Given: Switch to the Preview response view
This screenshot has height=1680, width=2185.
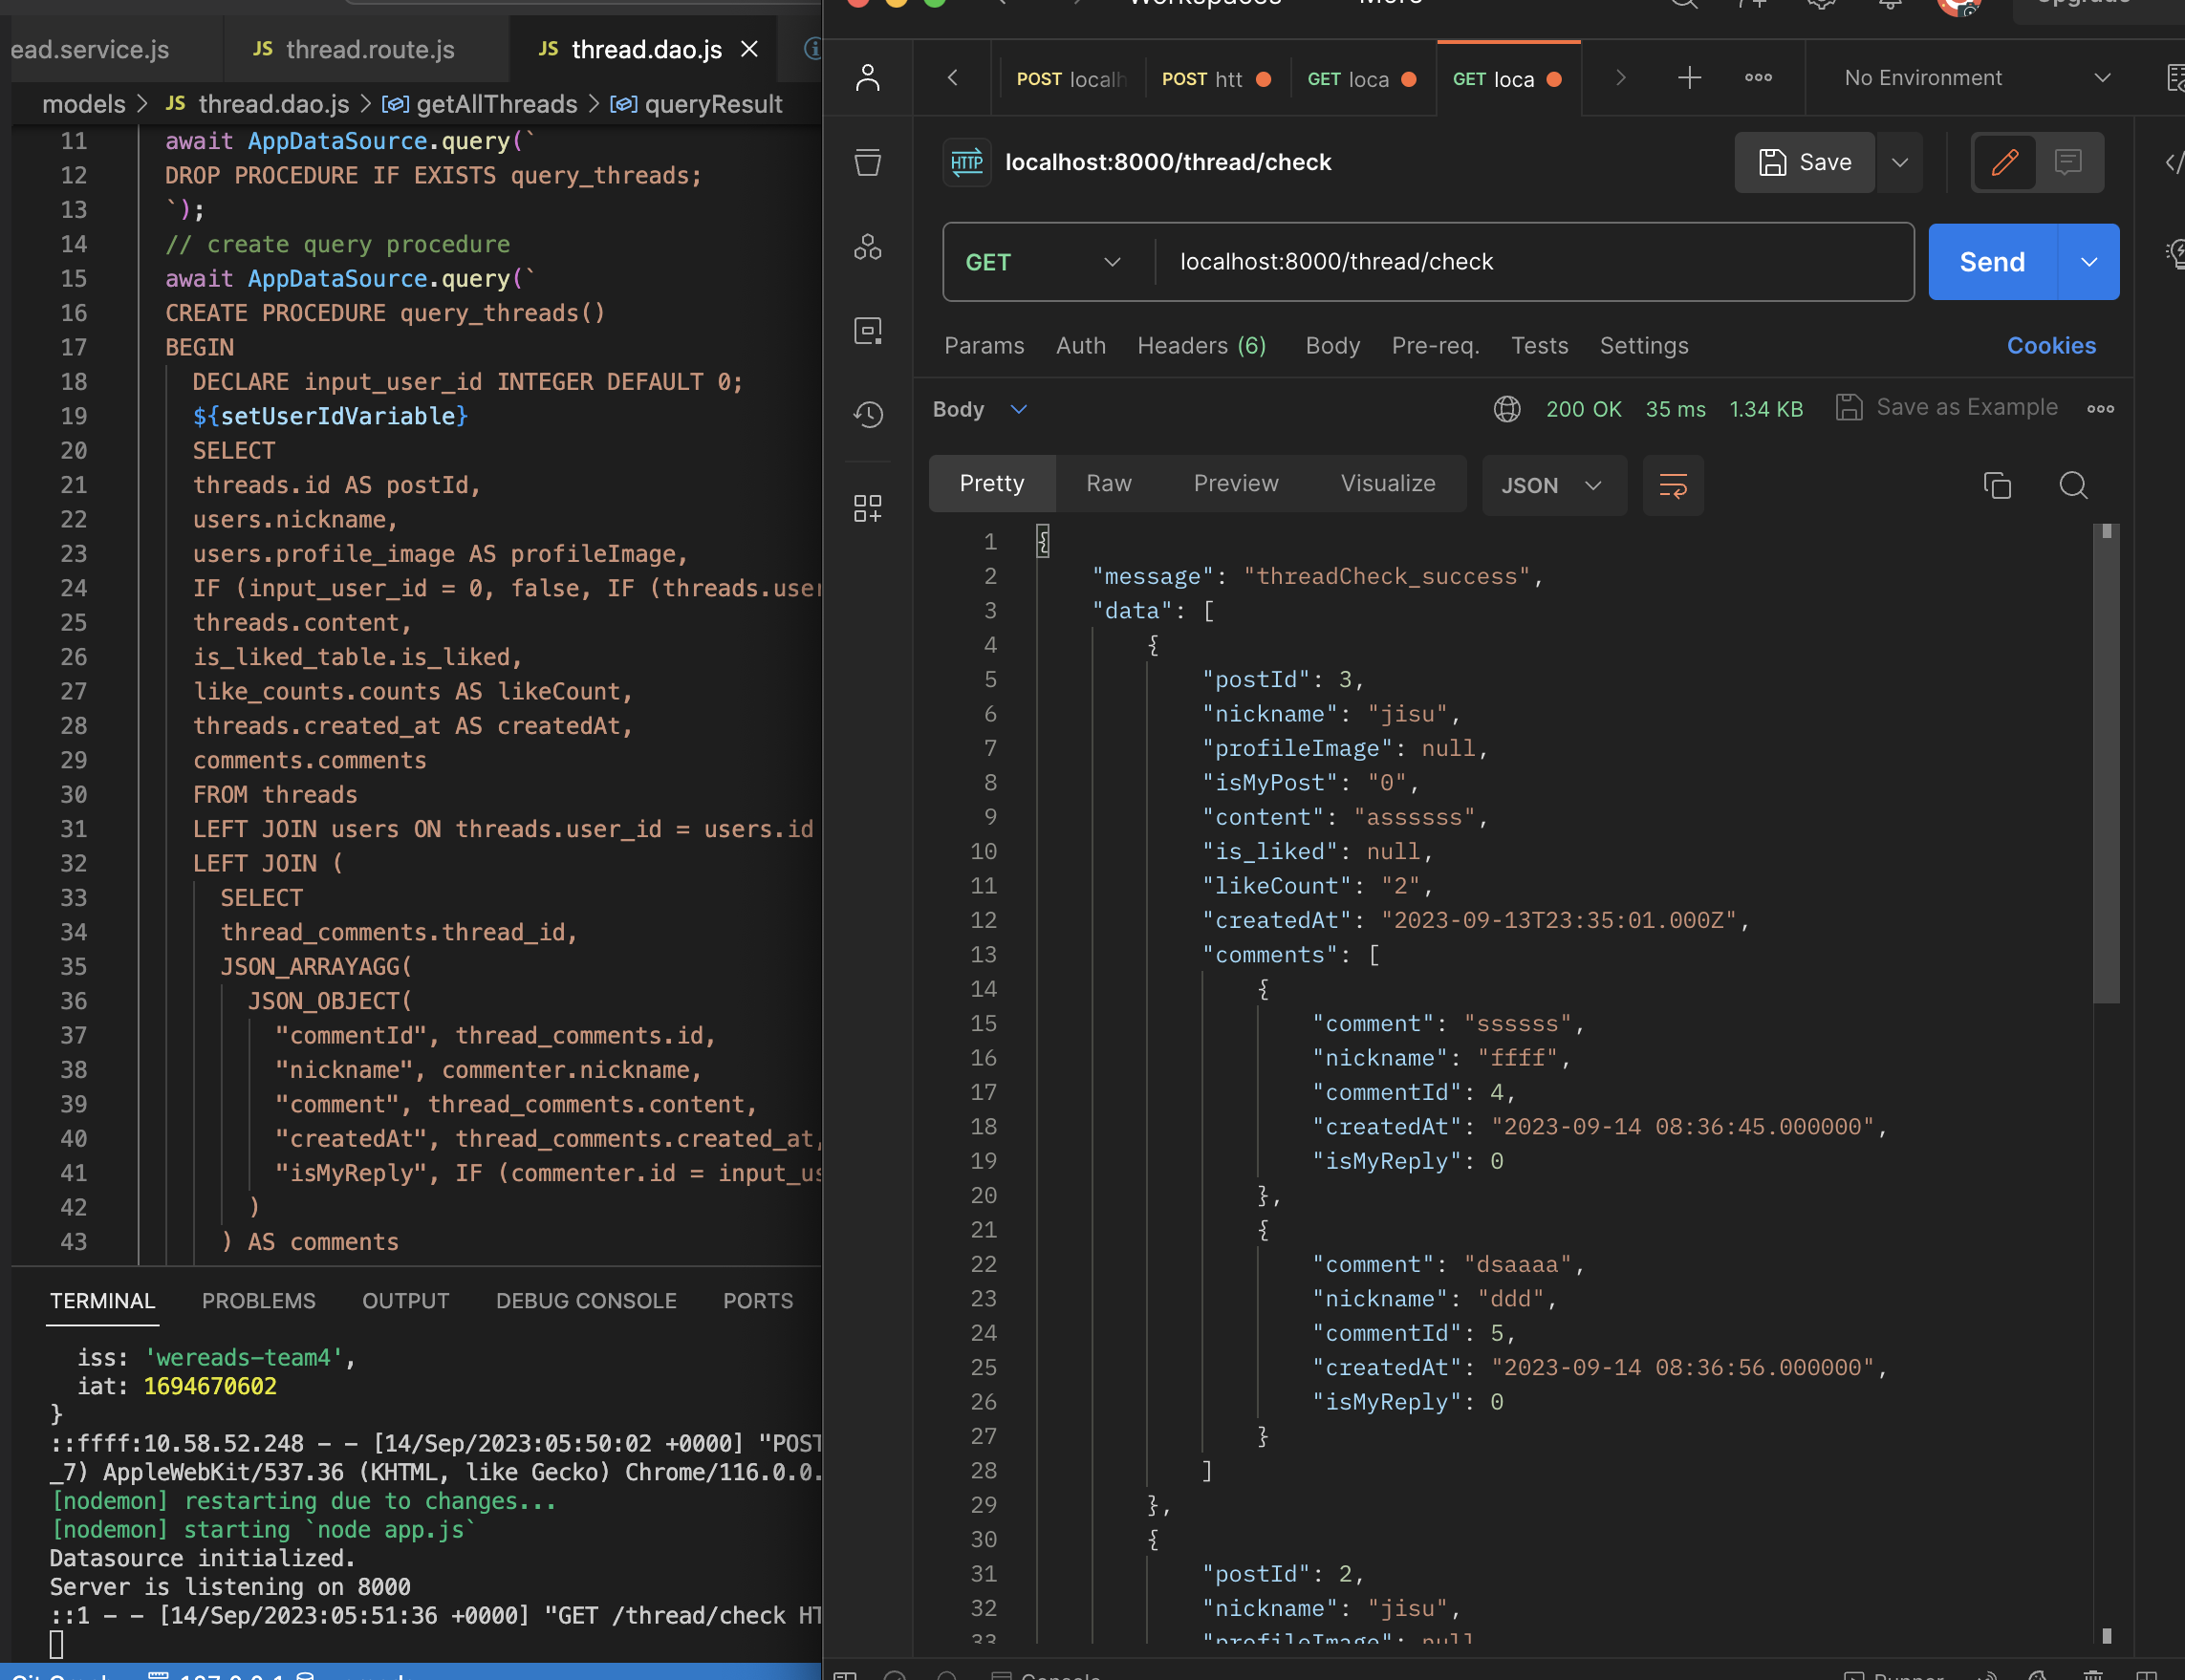Looking at the screenshot, I should 1235,484.
